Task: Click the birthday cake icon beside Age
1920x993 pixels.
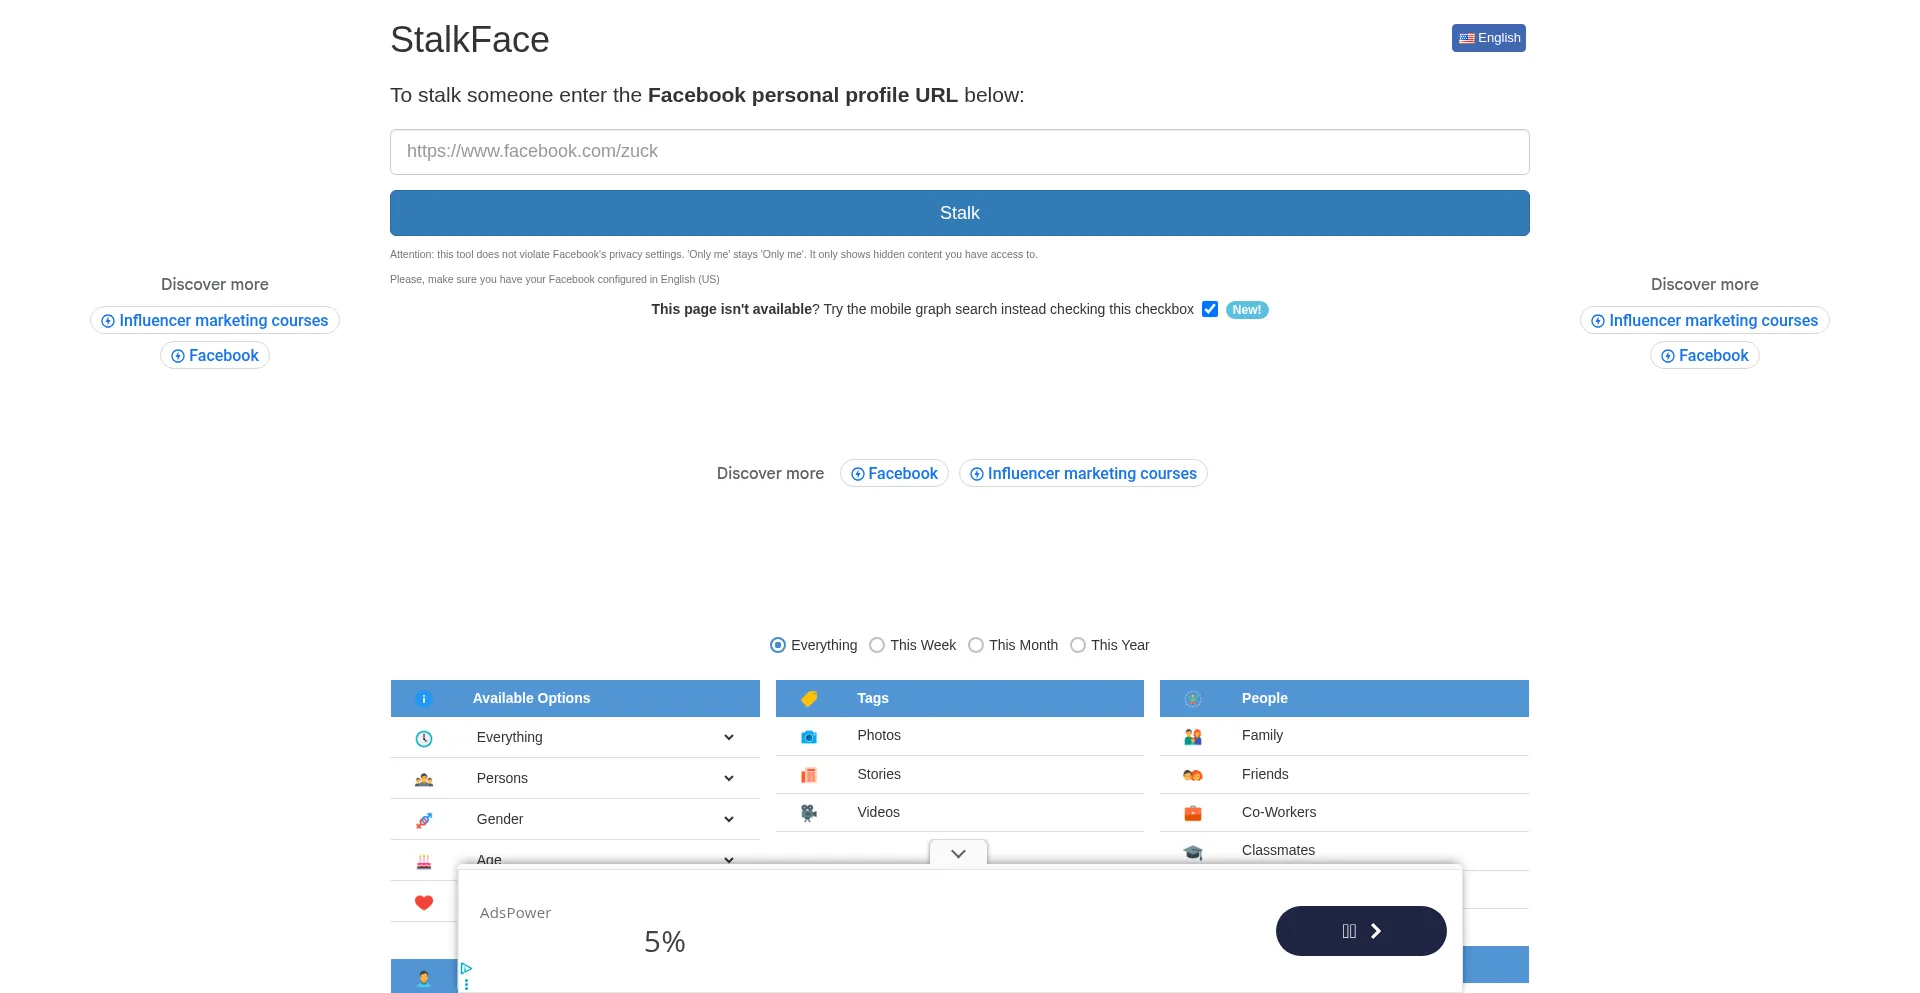Action: coord(423,860)
